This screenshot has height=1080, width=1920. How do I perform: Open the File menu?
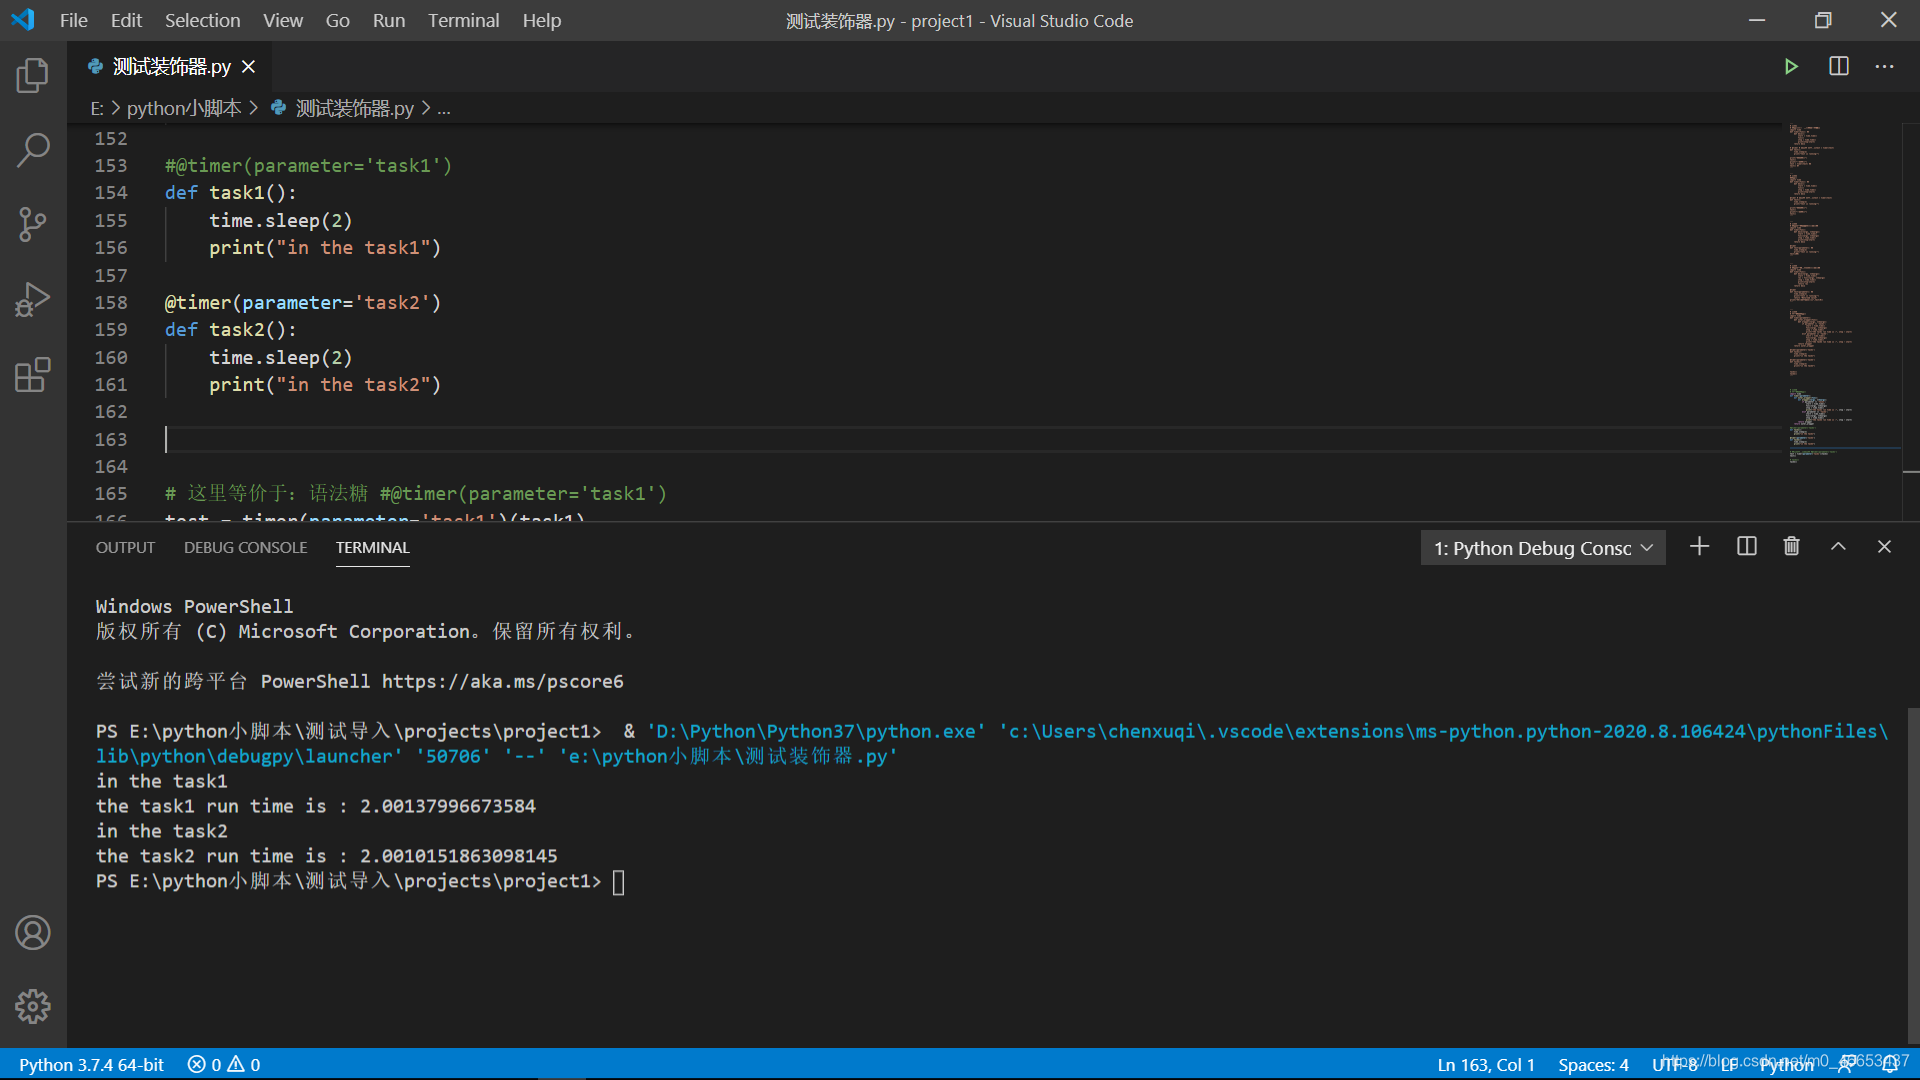pos(73,20)
